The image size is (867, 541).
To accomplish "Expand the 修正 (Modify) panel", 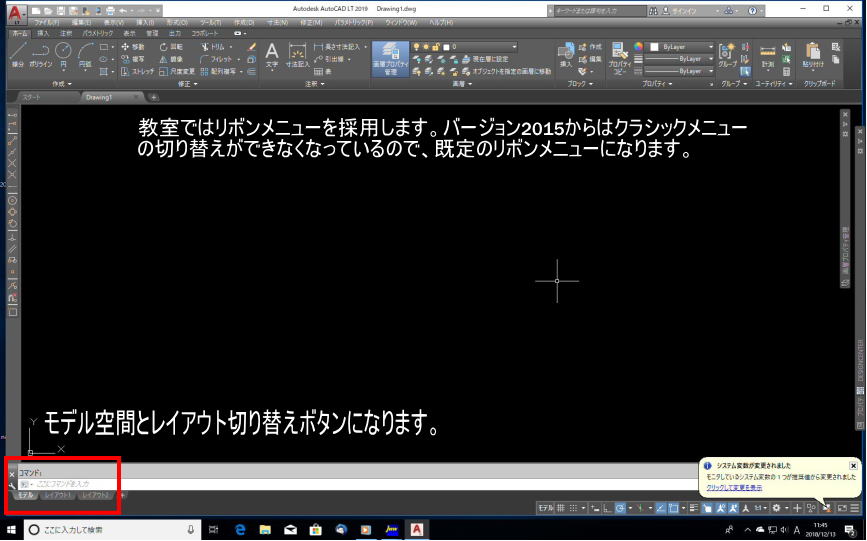I will (187, 84).
